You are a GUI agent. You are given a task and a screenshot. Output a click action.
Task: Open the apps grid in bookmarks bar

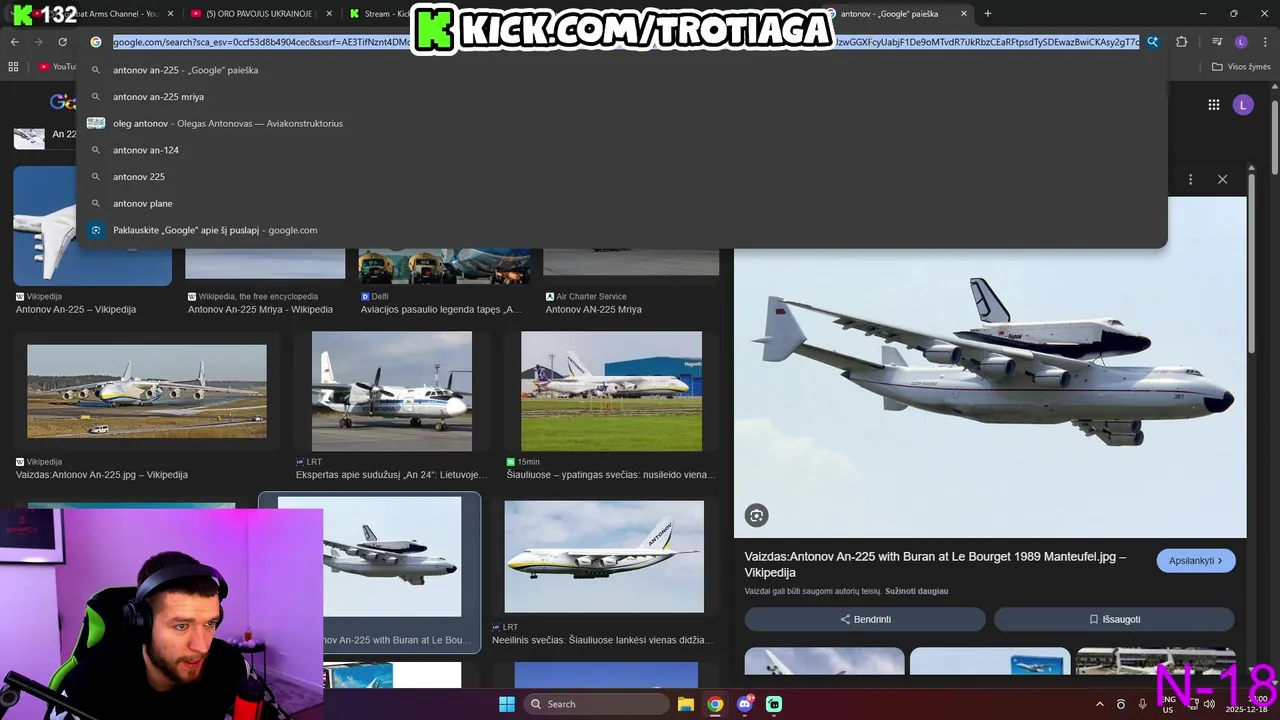click(x=13, y=67)
